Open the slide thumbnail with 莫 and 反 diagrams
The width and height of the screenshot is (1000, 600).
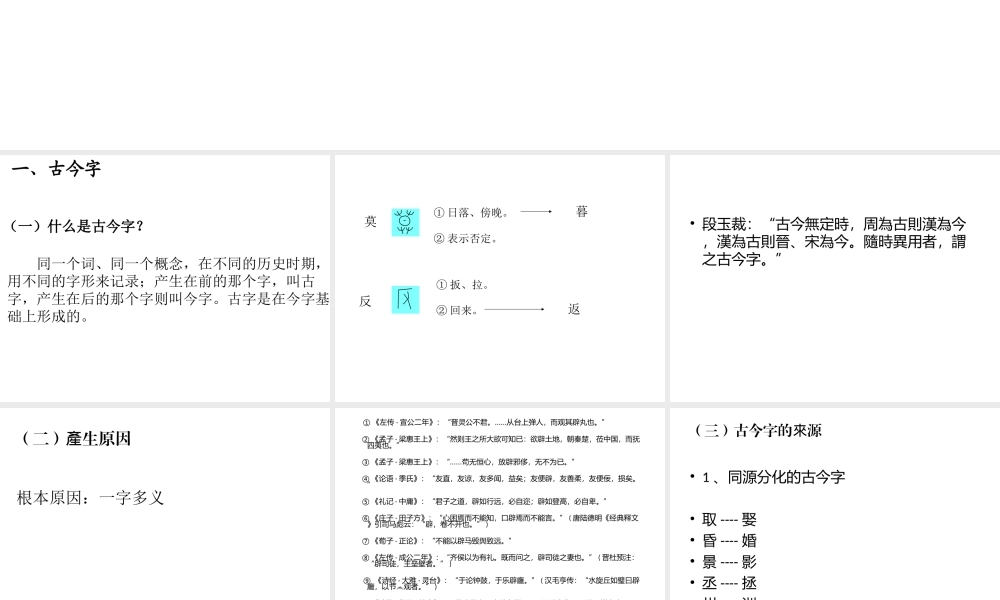click(x=500, y=278)
